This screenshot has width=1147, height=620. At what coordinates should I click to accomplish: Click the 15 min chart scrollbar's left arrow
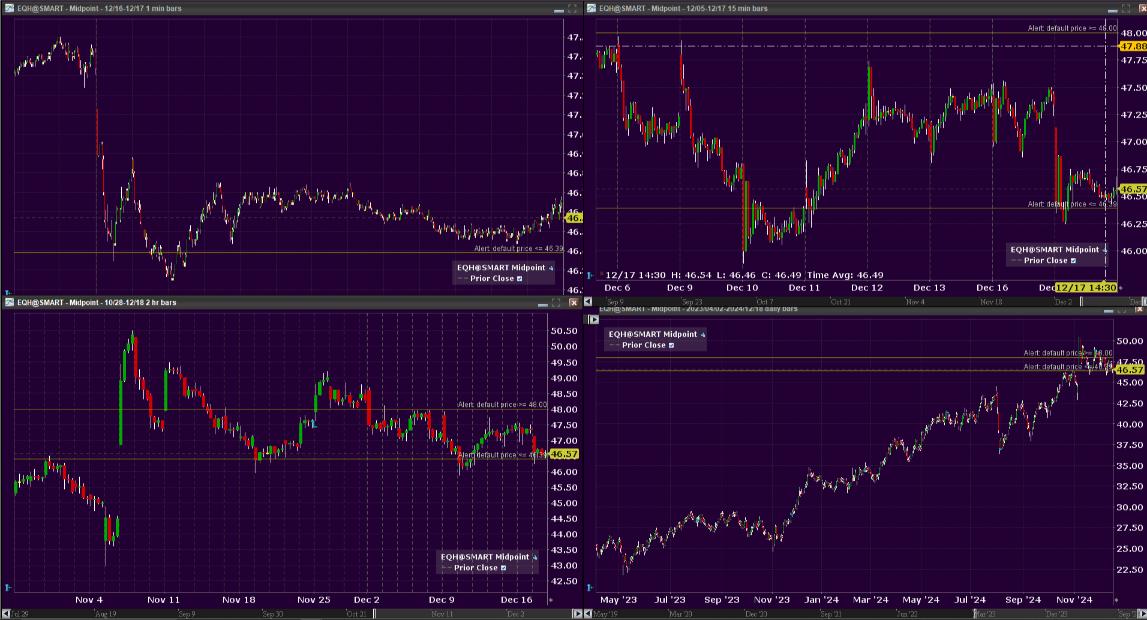[588, 301]
